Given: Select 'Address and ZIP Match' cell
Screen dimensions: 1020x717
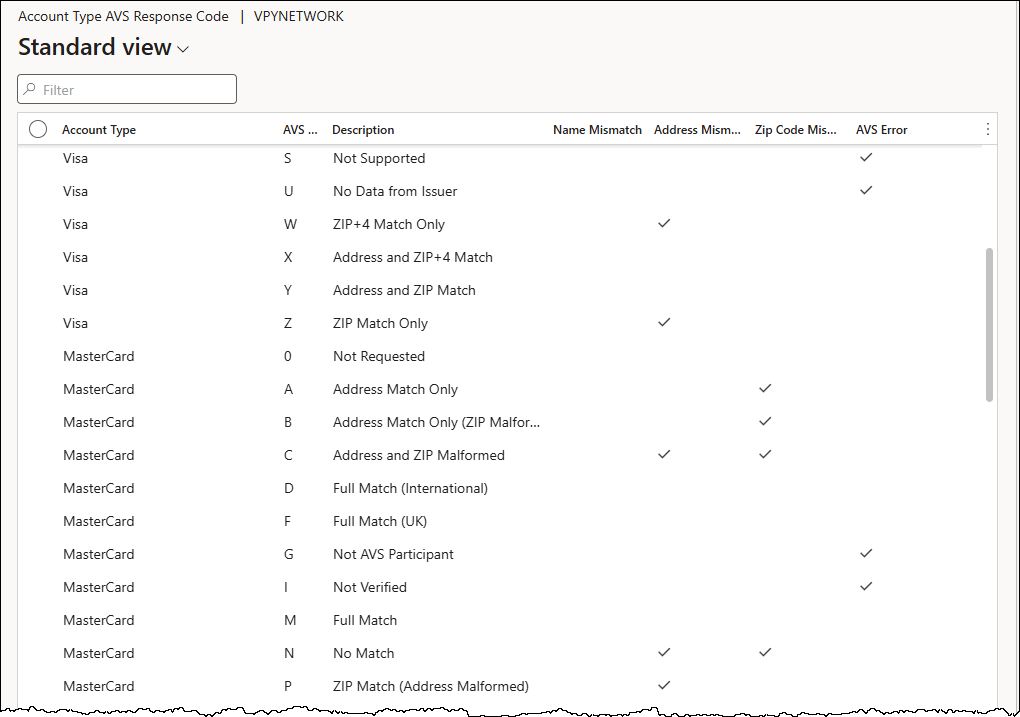Looking at the screenshot, I should (404, 290).
